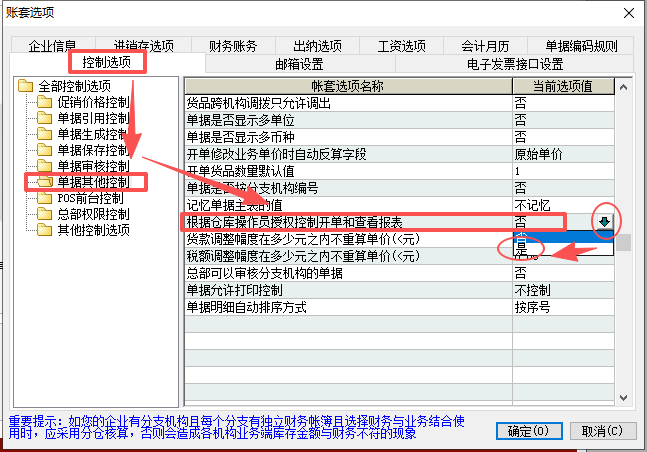Image resolution: width=647 pixels, height=452 pixels.
Task: Click the 单据生成控制 folder icon
Action: point(43,134)
